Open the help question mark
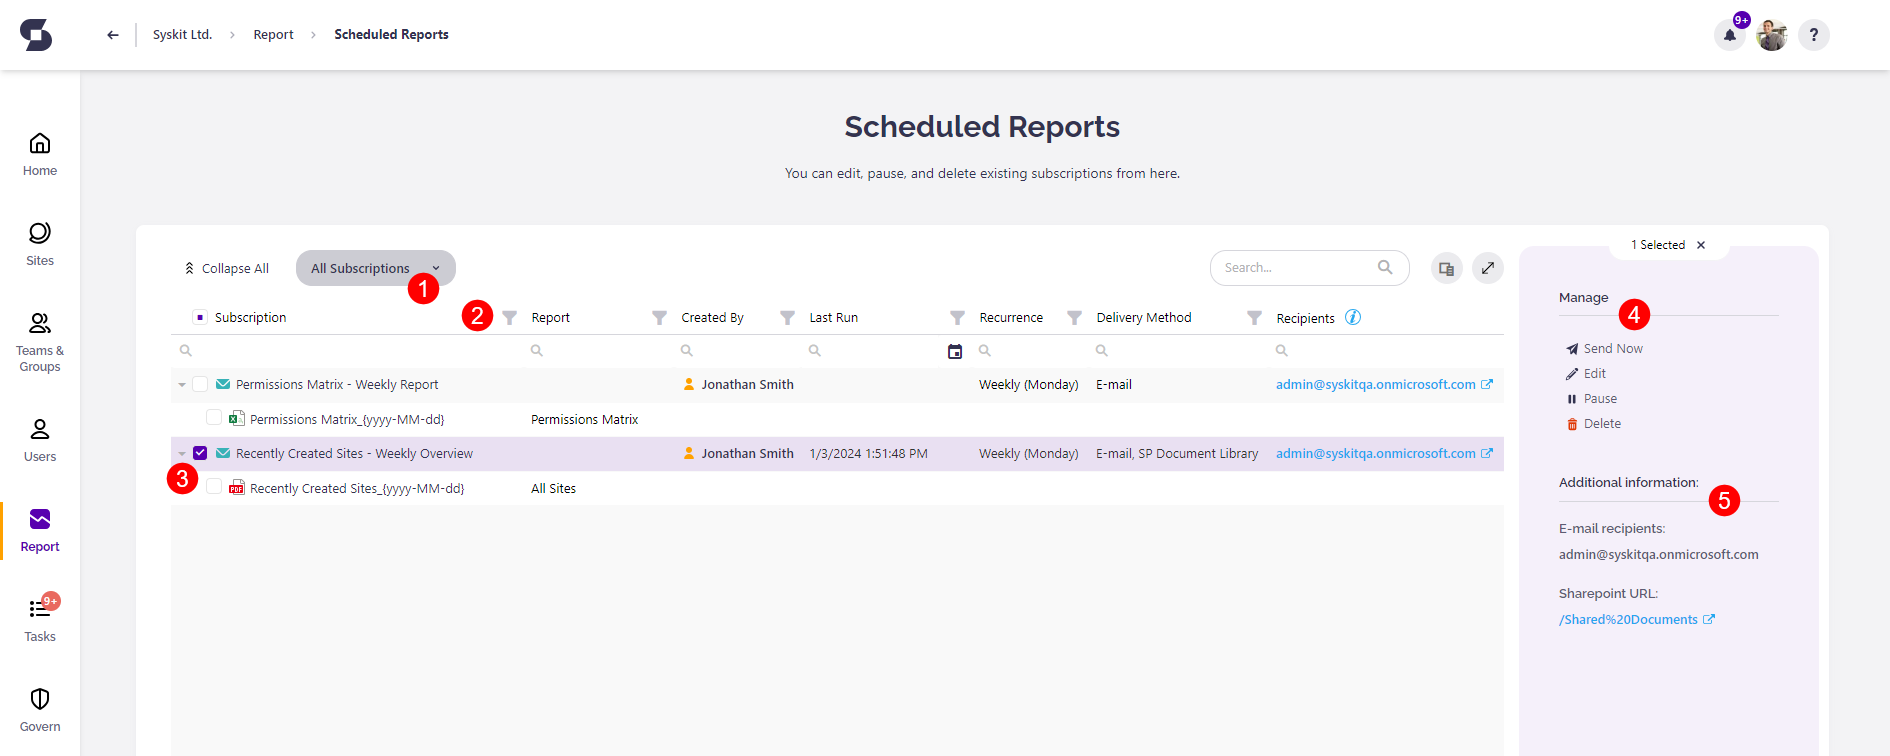Viewport: 1890px width, 756px height. click(x=1814, y=35)
